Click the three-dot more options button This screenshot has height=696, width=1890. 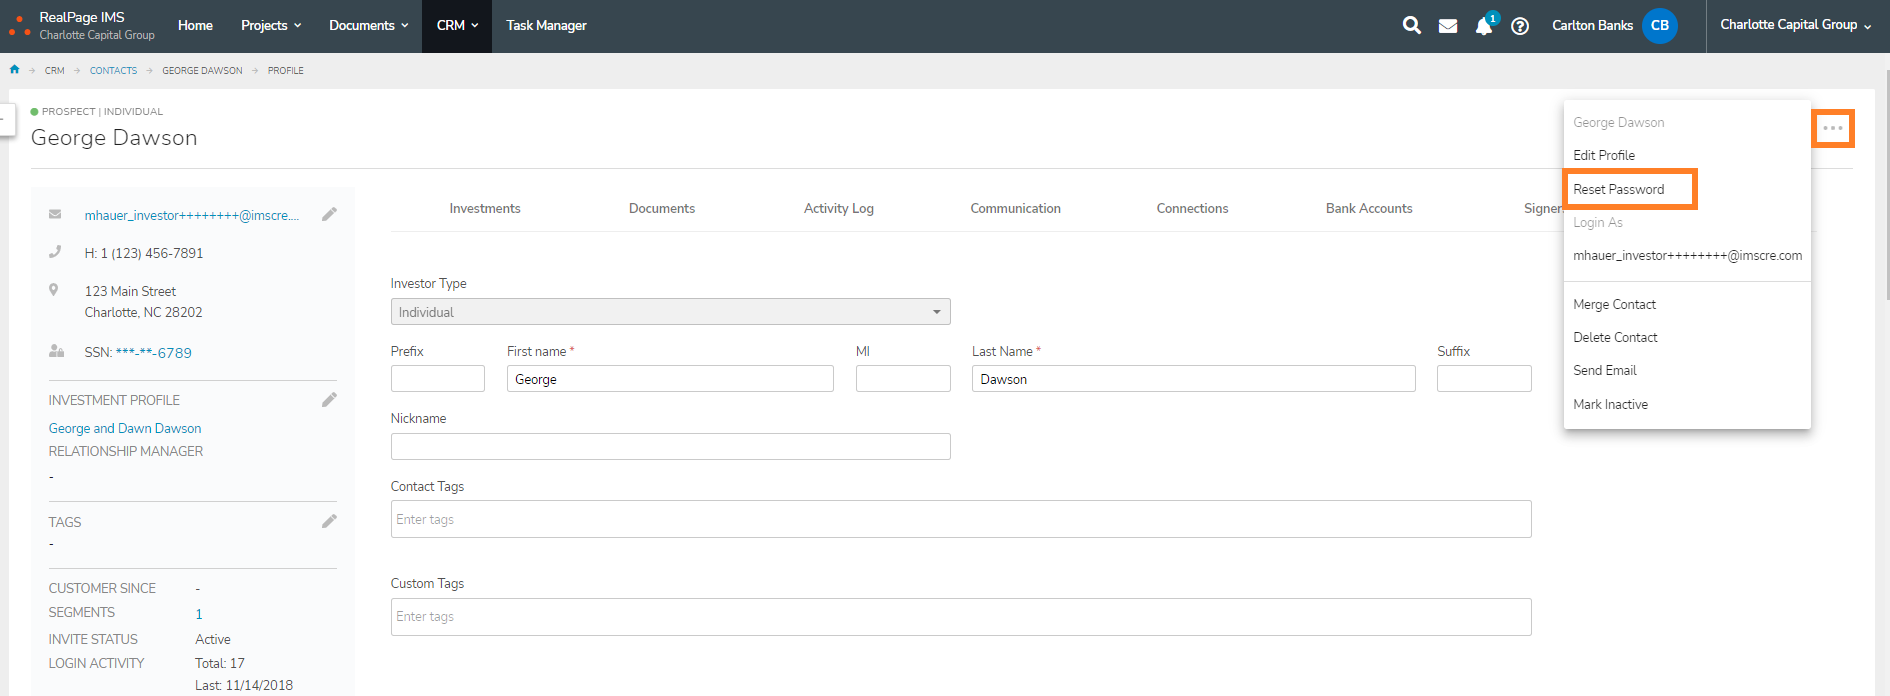point(1832,129)
